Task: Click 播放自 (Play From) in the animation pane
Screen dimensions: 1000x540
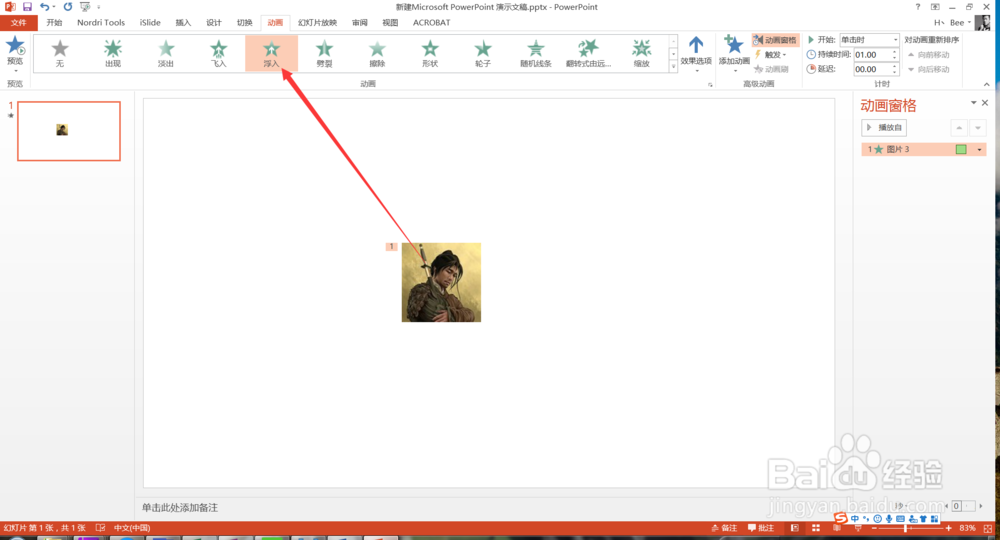Action: [x=884, y=128]
